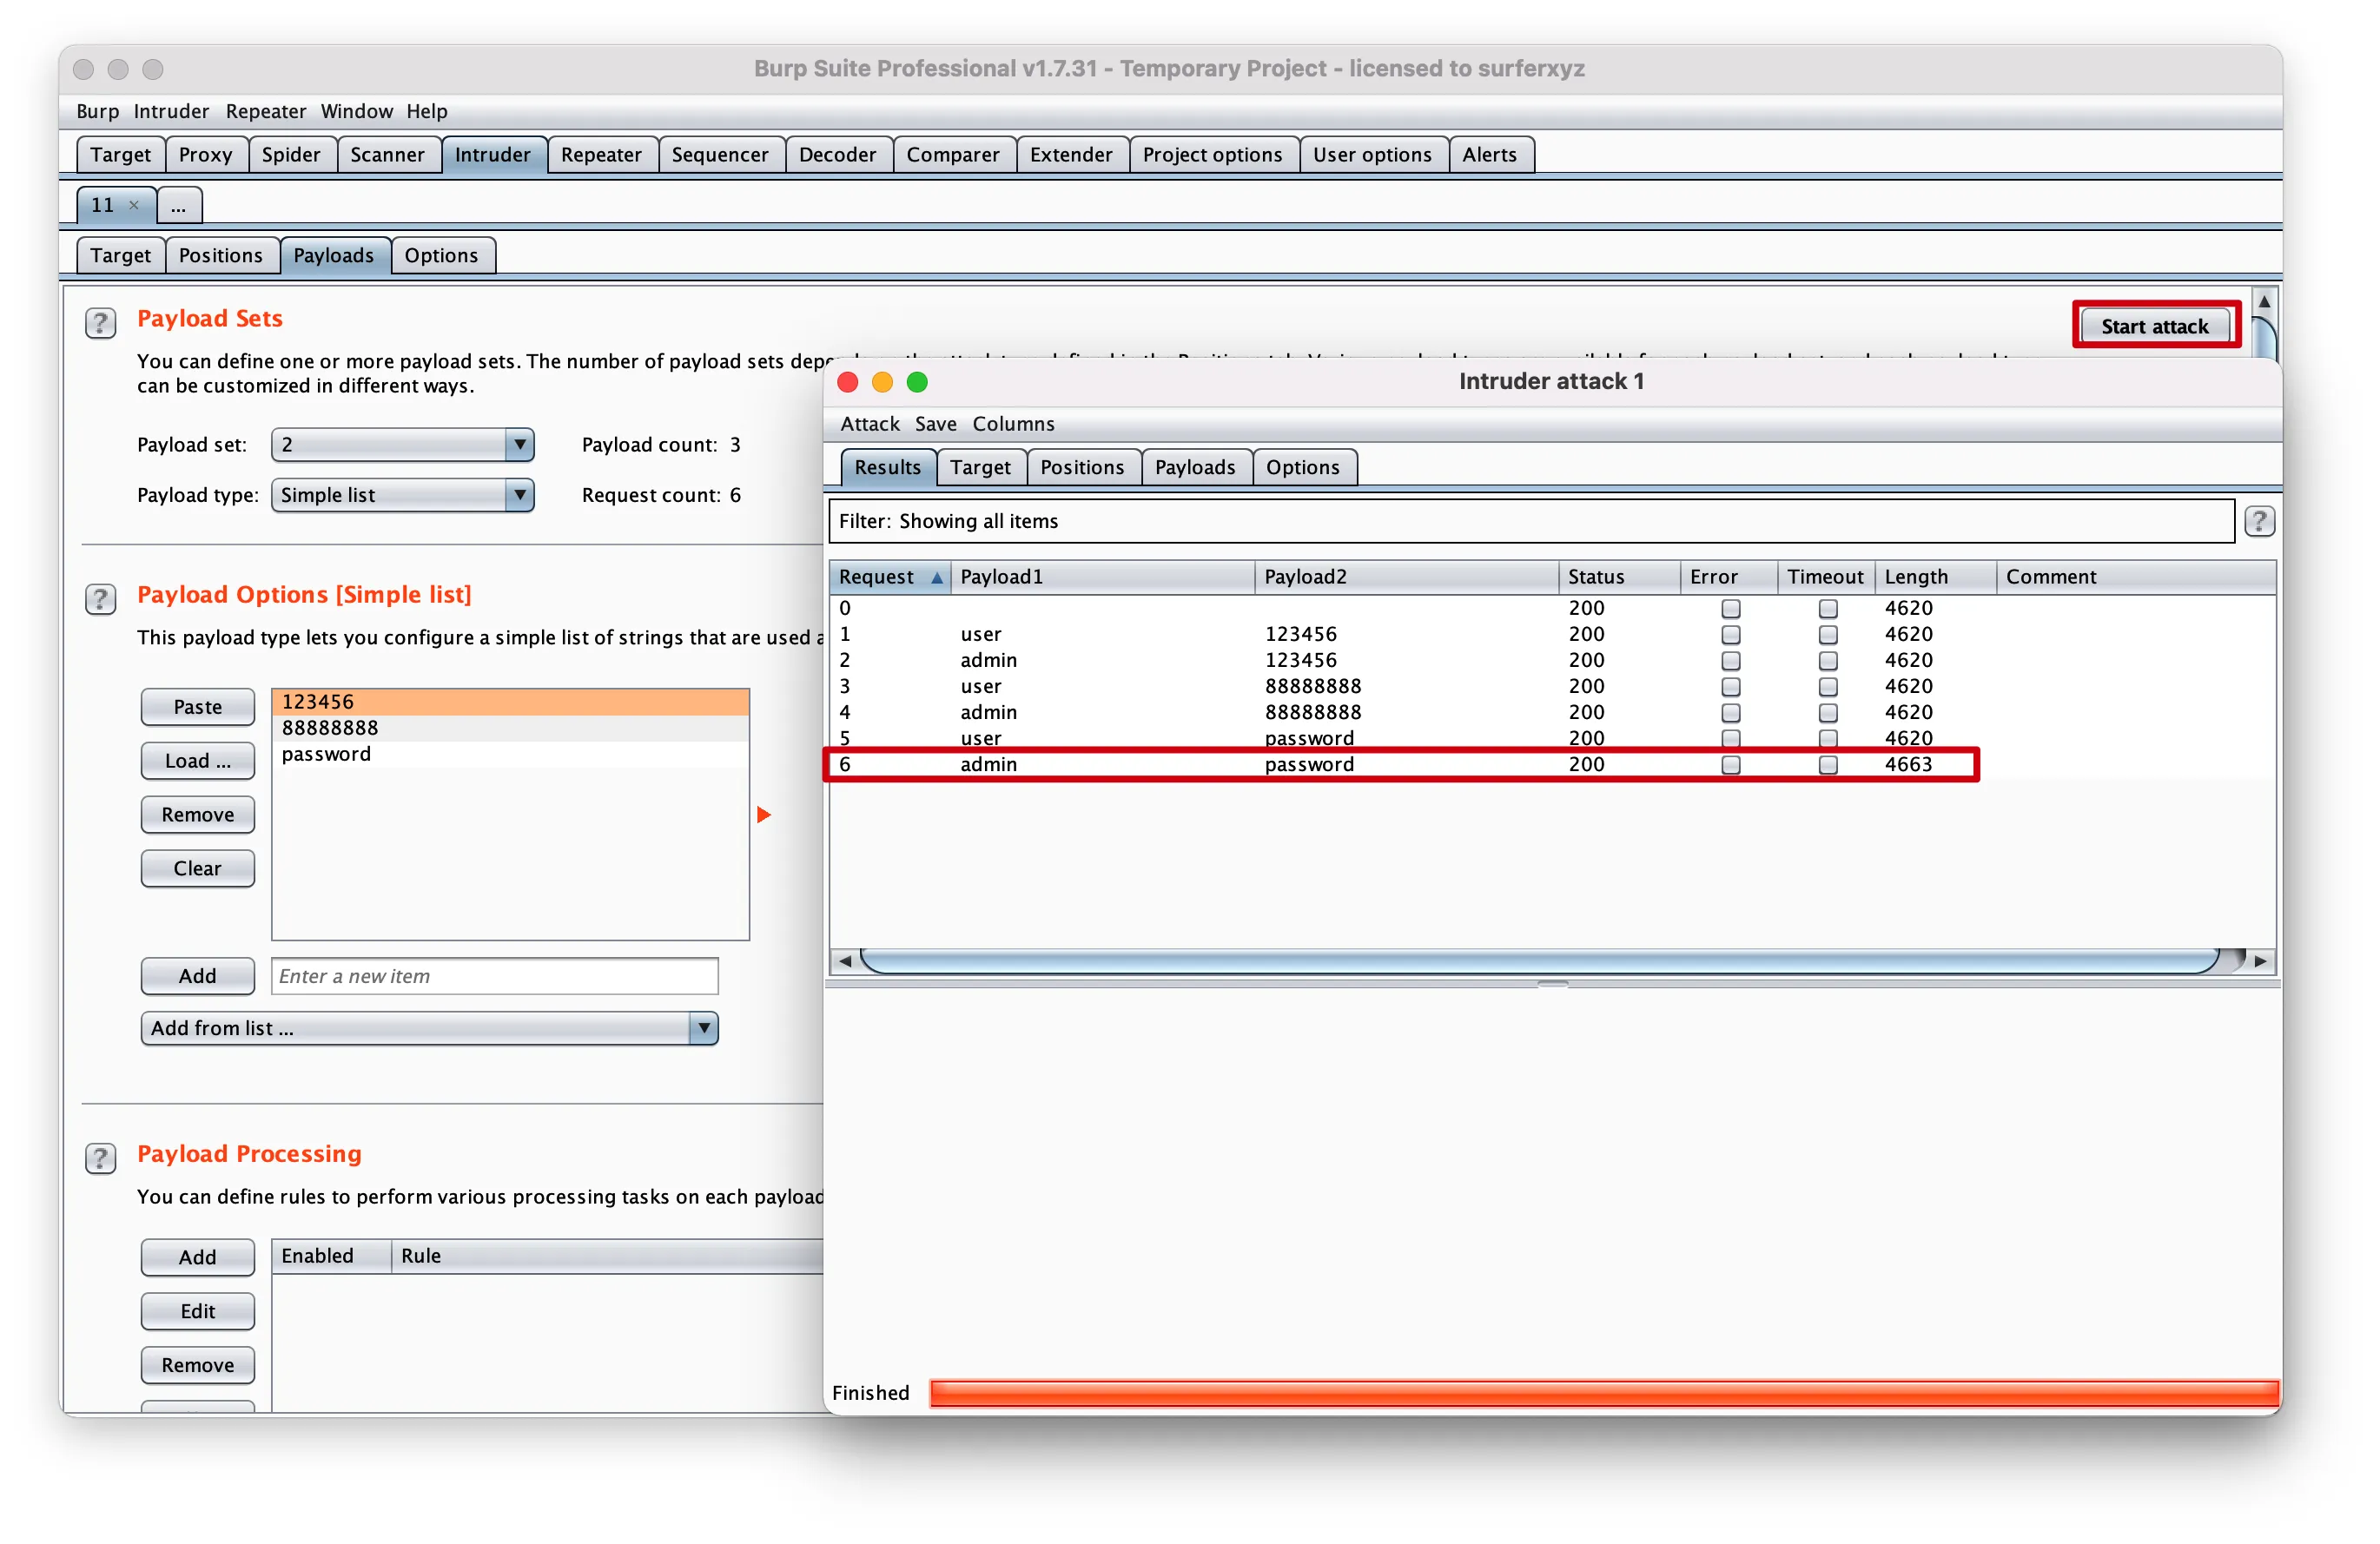The image size is (2380, 1544).
Task: Select '88888888' payload in request 3 row
Action: click(1312, 686)
